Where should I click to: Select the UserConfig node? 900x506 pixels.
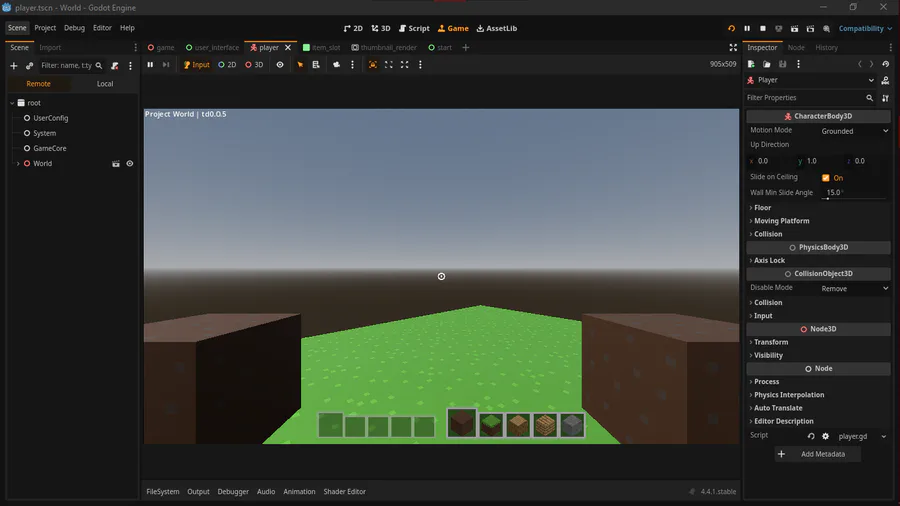pyautogui.click(x=51, y=118)
